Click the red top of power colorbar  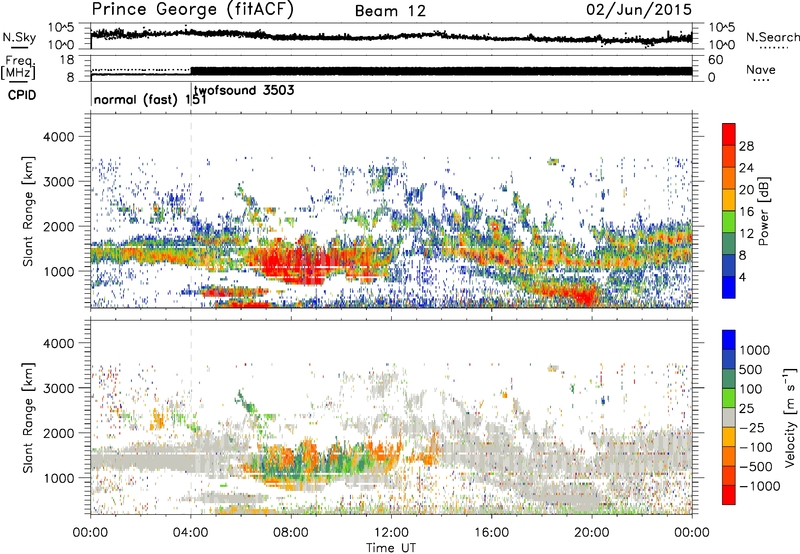point(729,134)
